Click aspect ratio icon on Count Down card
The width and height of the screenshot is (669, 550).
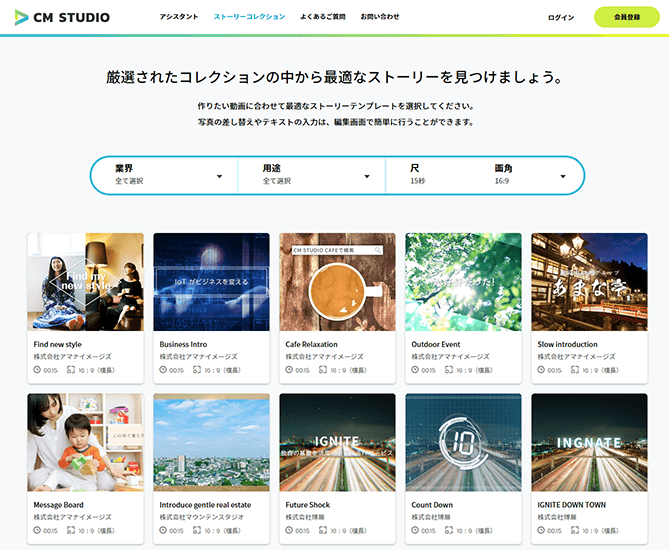449,530
